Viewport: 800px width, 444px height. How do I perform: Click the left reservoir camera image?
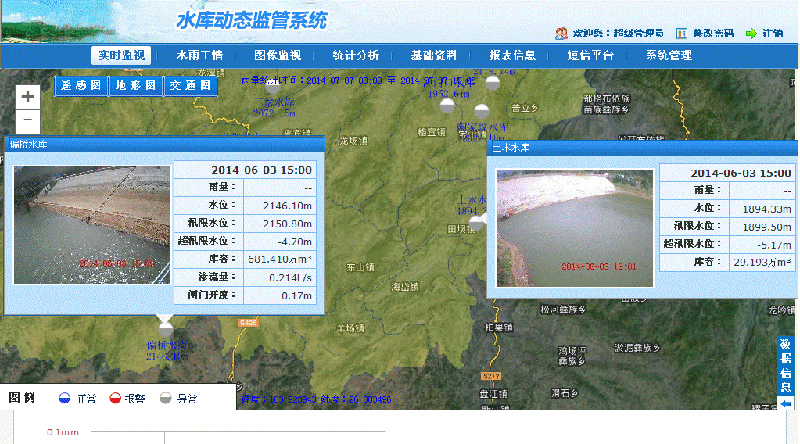coord(92,224)
